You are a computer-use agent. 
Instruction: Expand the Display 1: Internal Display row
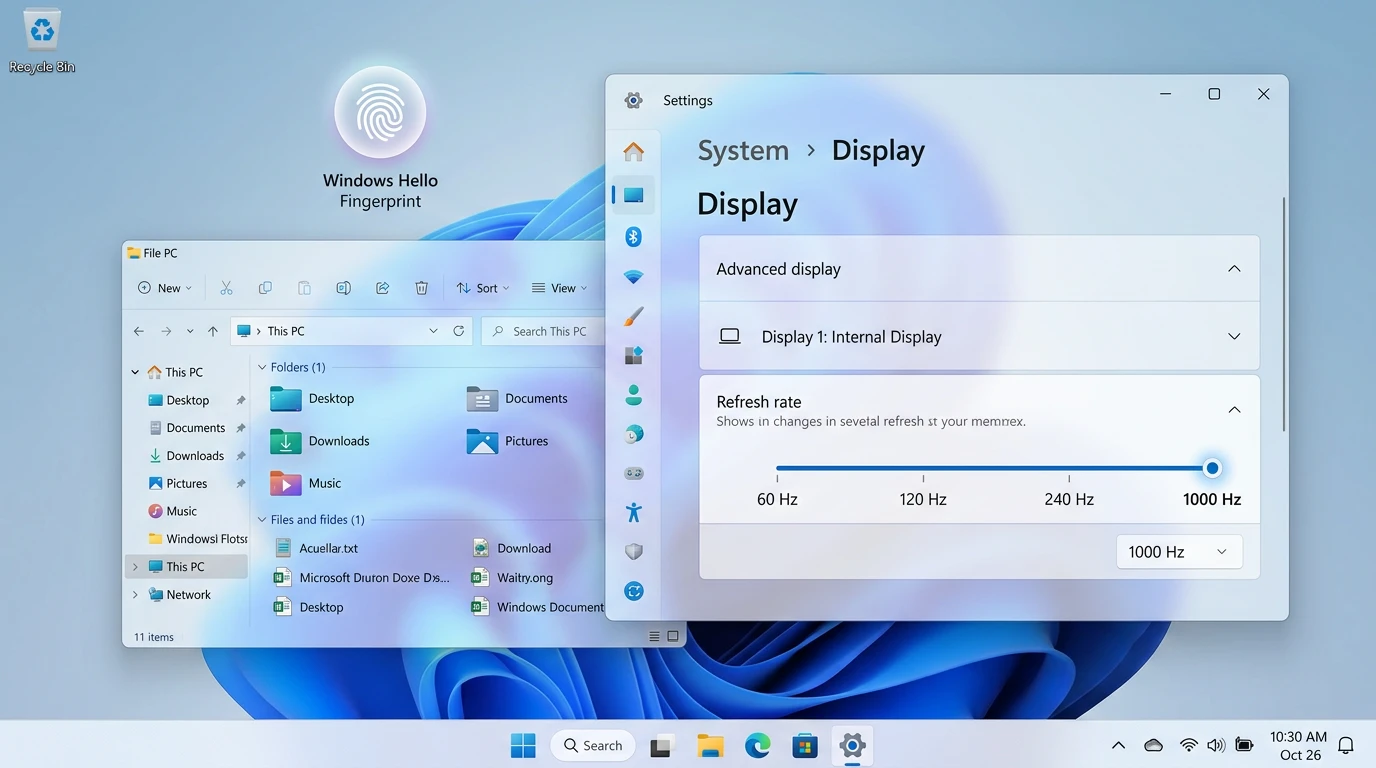point(1234,337)
